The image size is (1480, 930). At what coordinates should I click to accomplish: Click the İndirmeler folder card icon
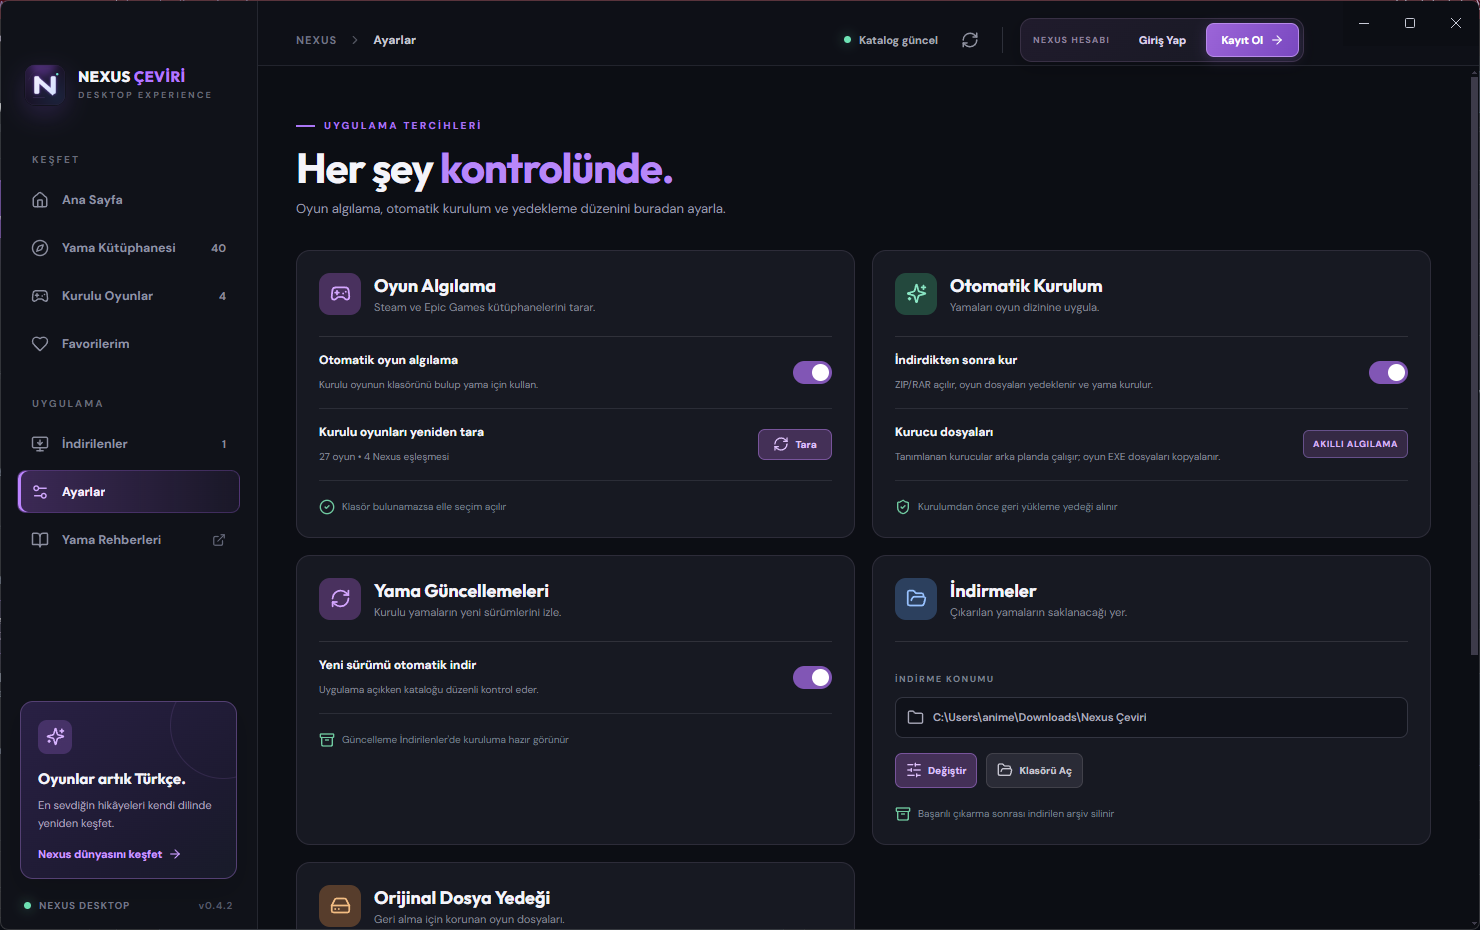click(916, 599)
